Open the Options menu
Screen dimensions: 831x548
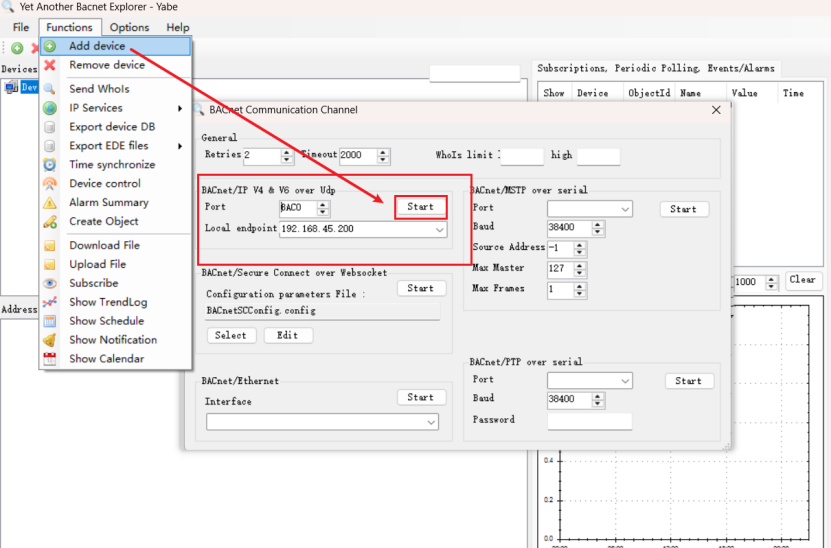click(129, 28)
